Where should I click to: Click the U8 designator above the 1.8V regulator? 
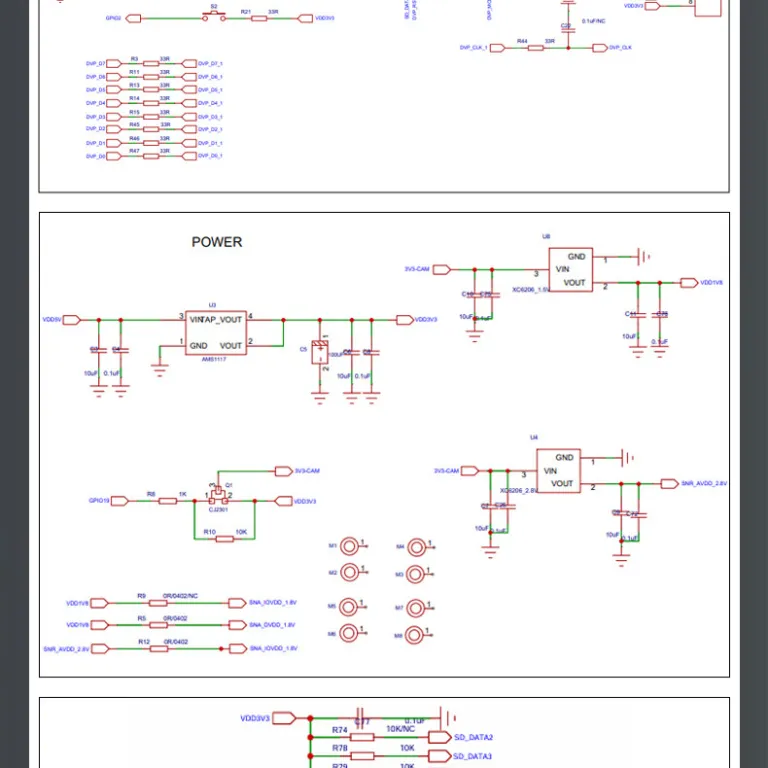pos(546,237)
